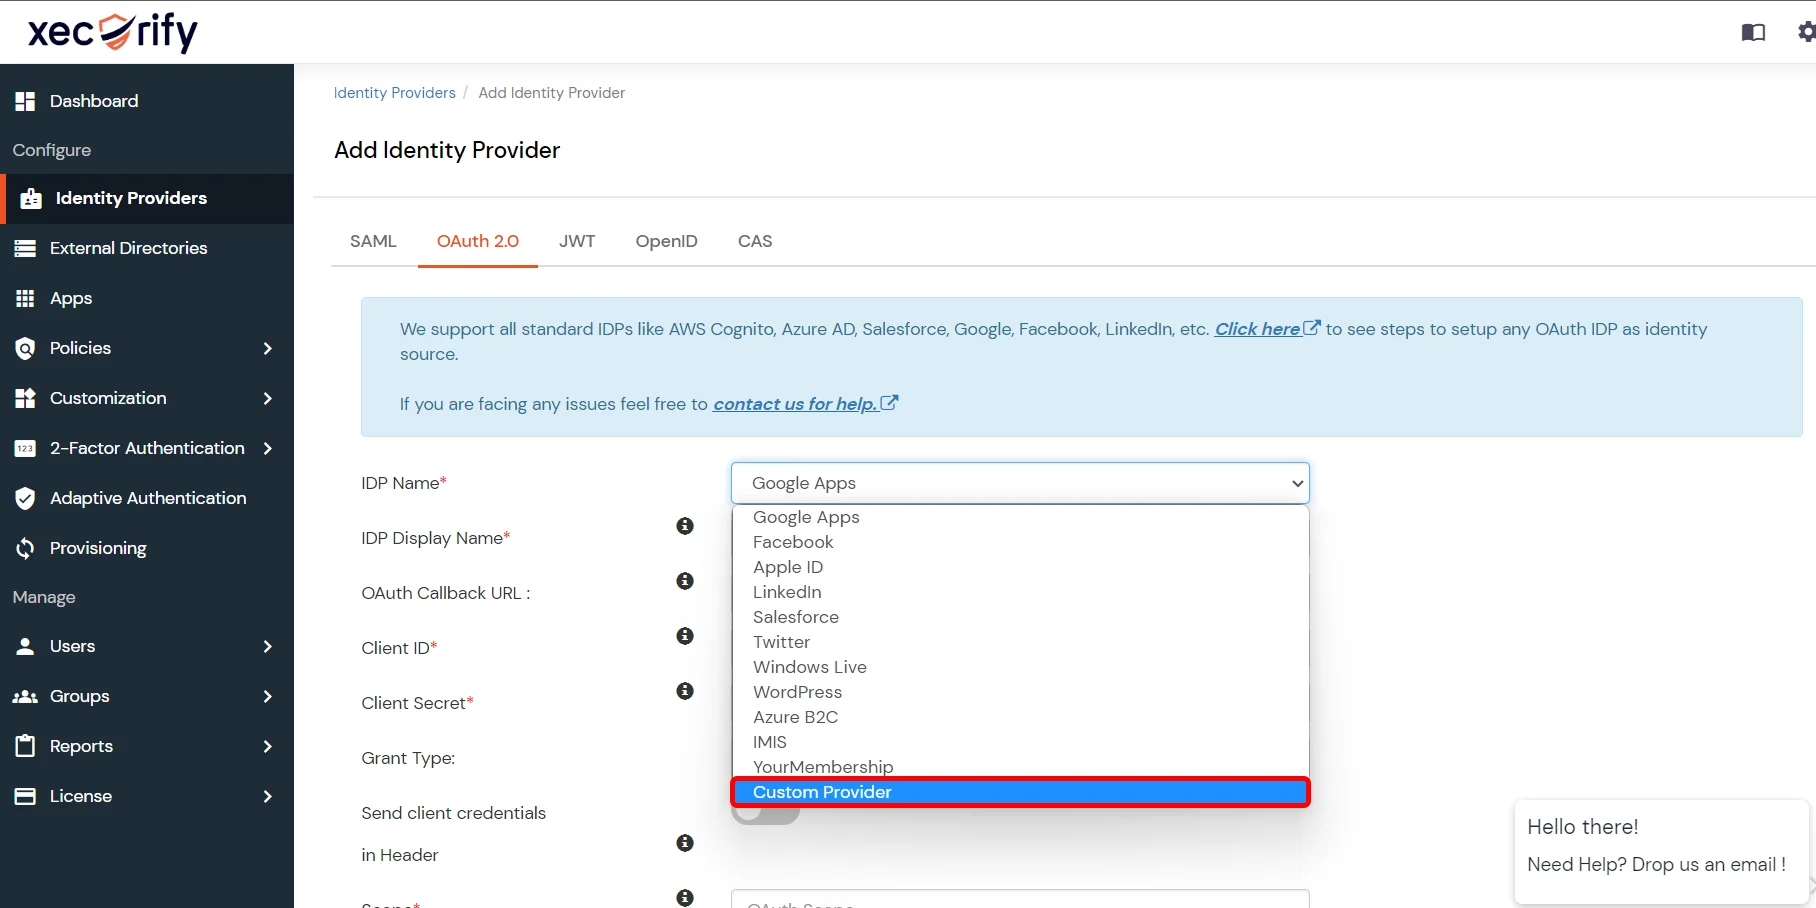
Task: Click the Provisioning sync icon
Action: [25, 548]
